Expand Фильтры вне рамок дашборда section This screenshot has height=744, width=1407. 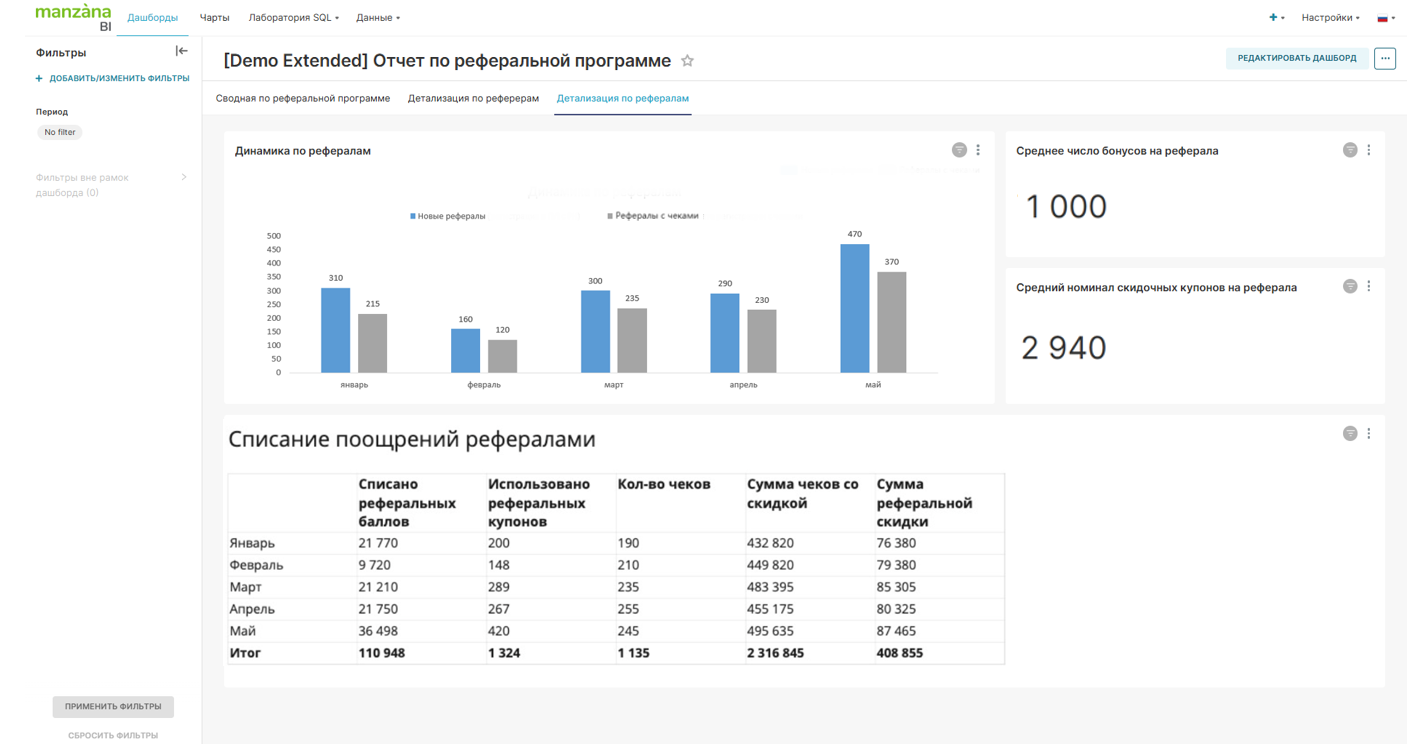click(184, 178)
